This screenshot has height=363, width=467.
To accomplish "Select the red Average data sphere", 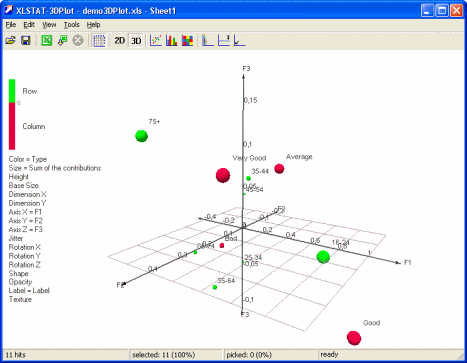I will (x=279, y=169).
